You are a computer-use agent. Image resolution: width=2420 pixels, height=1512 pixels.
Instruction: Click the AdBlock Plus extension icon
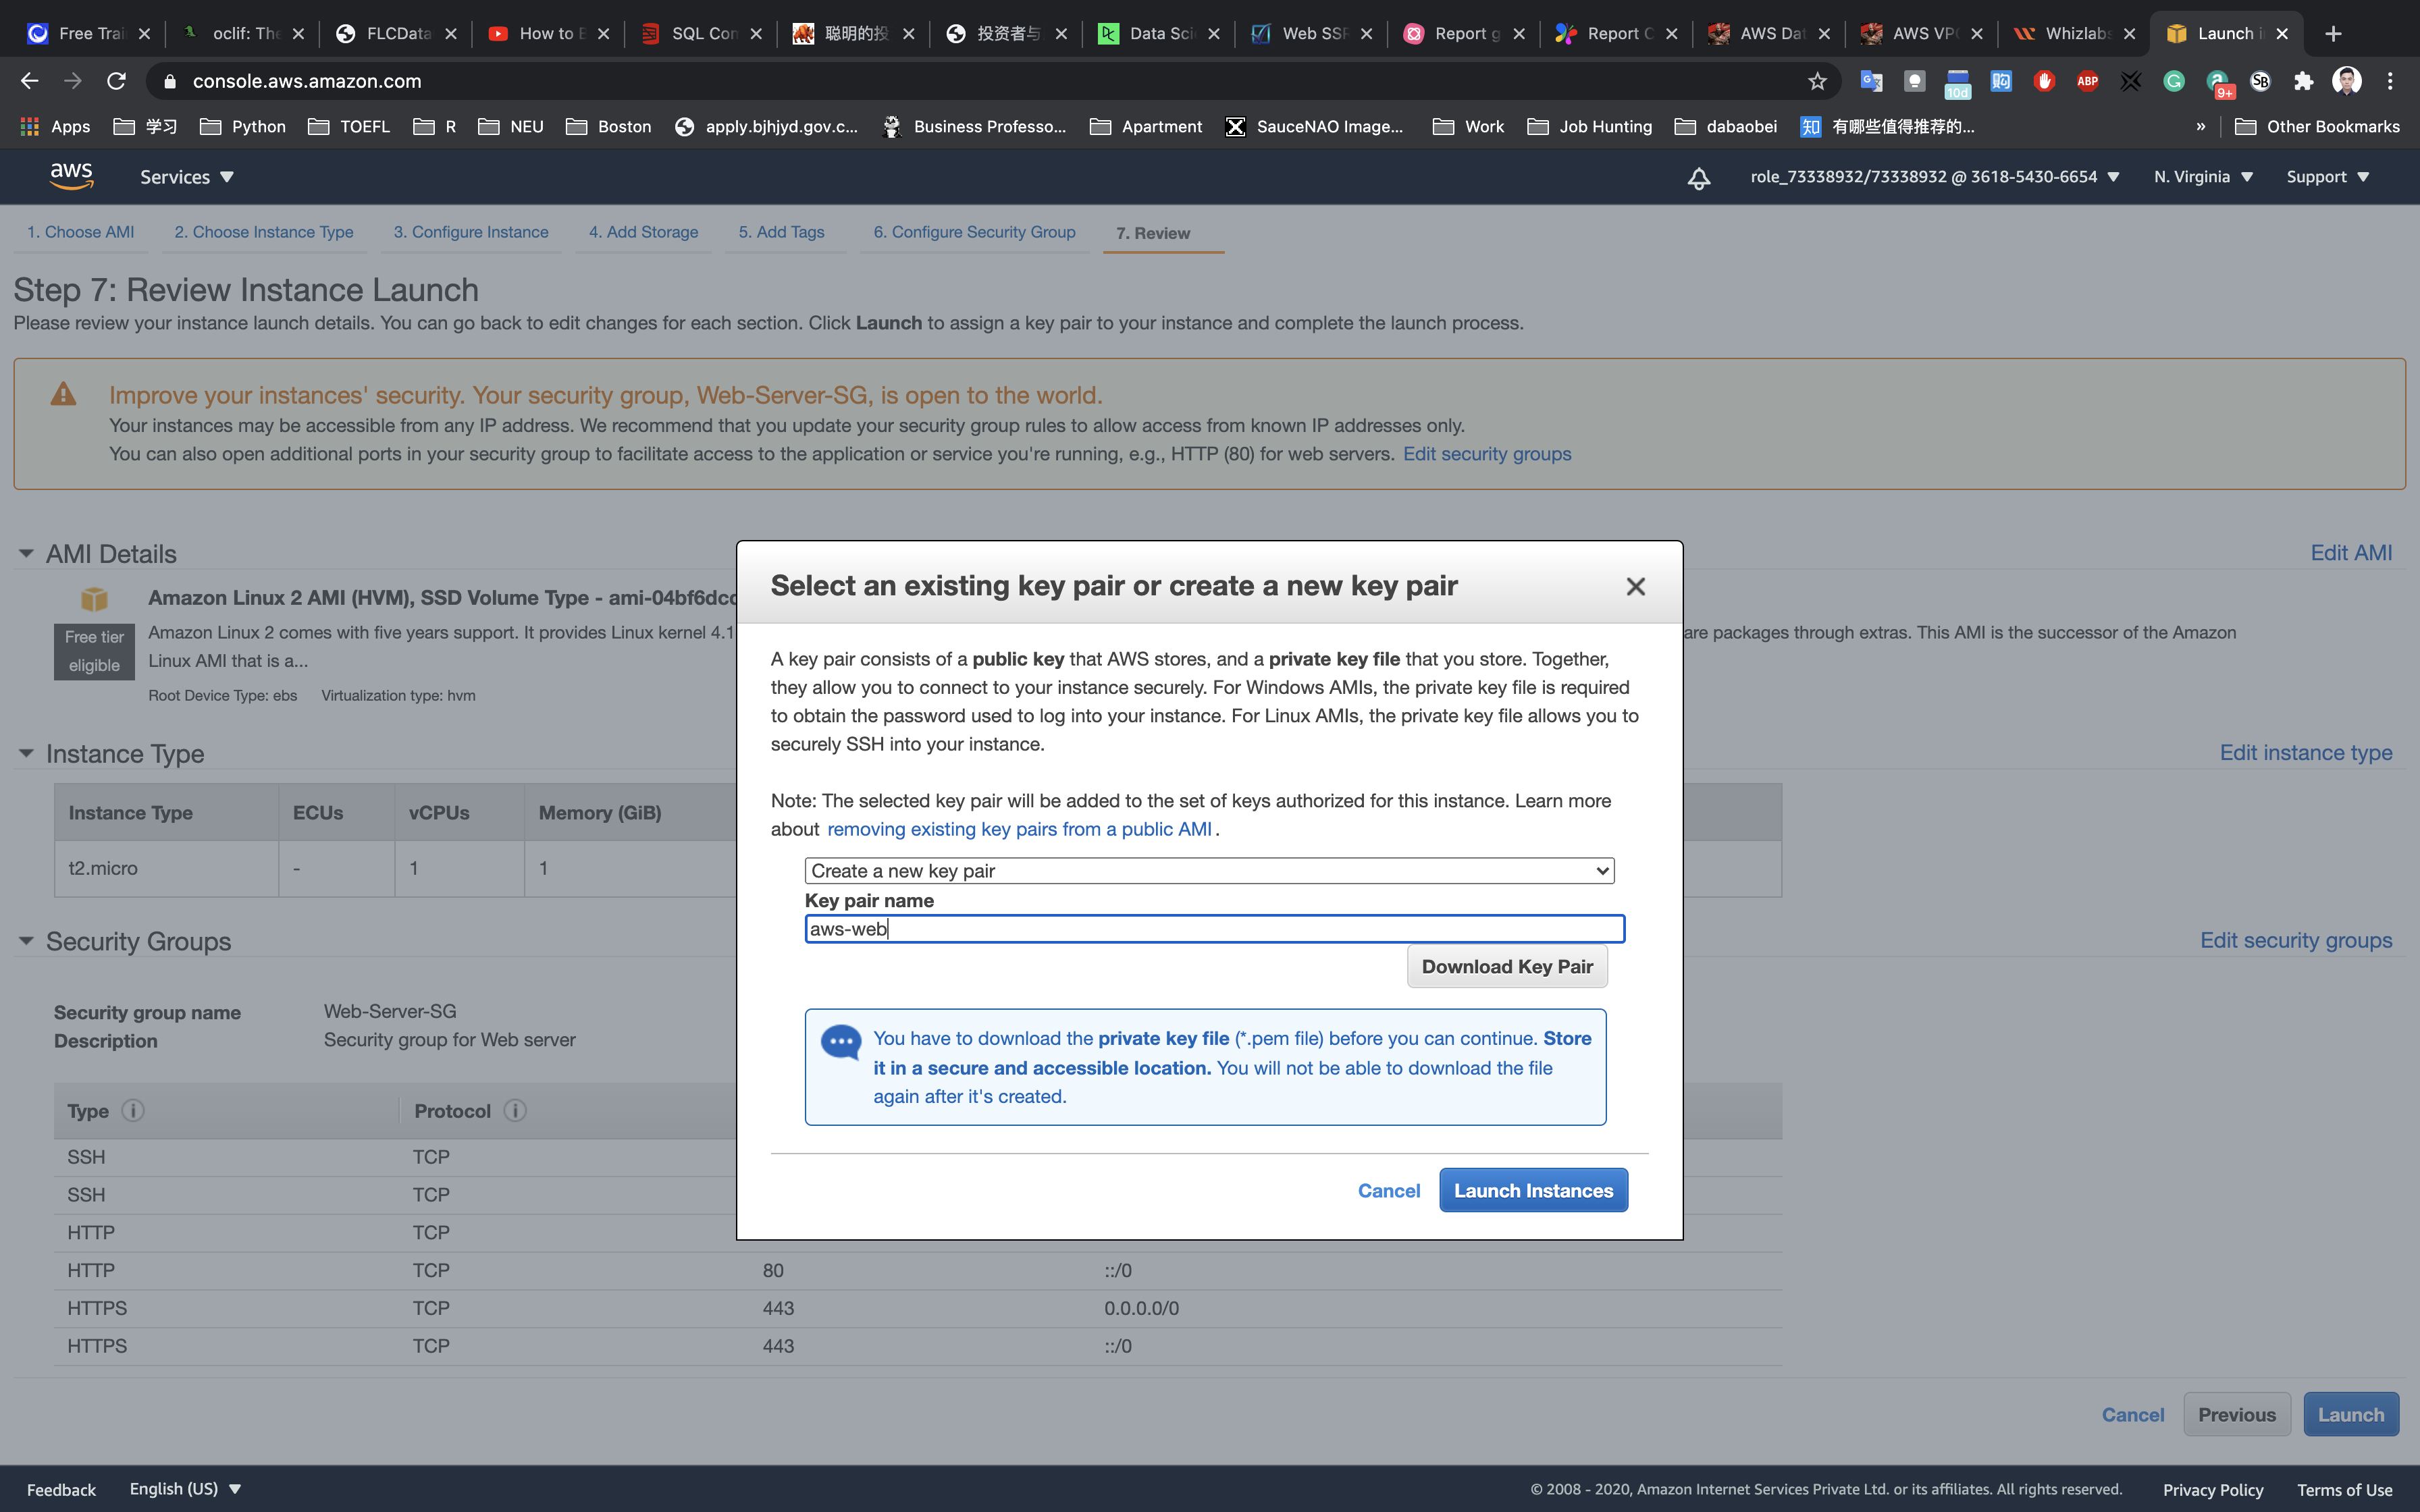pyautogui.click(x=2087, y=81)
